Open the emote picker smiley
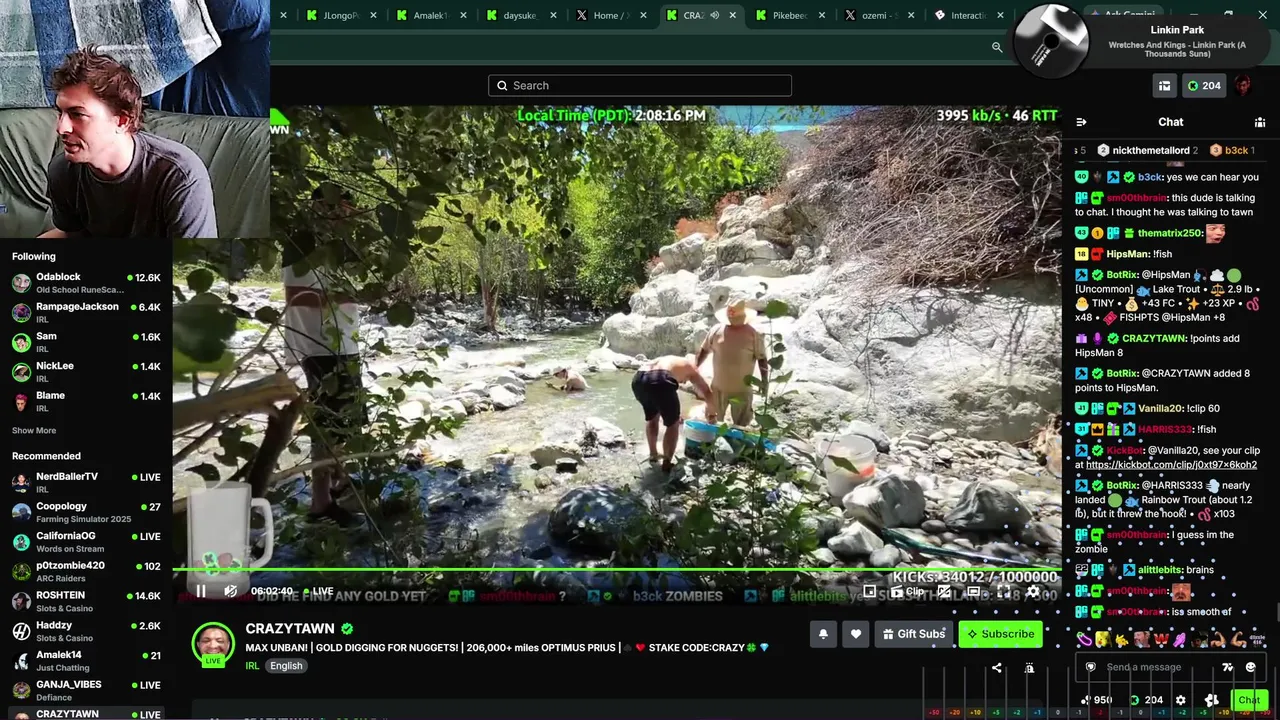Viewport: 1280px width, 720px height. tap(1250, 667)
